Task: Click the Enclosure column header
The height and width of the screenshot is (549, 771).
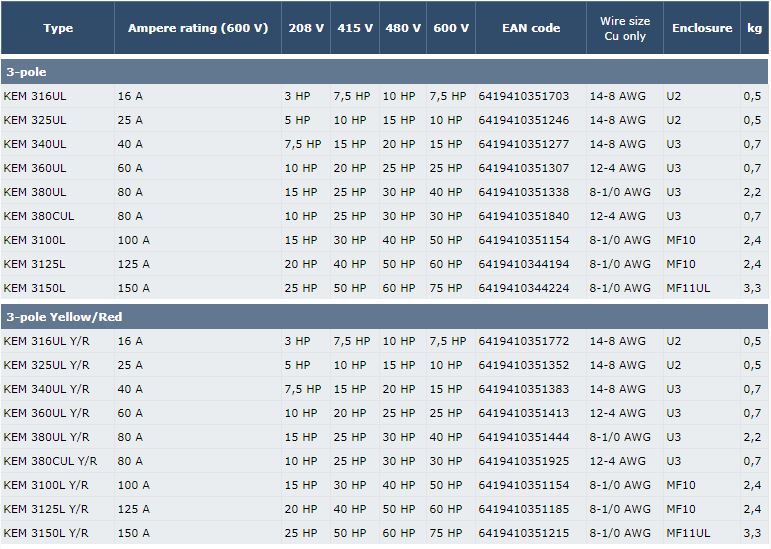Action: pyautogui.click(x=702, y=28)
